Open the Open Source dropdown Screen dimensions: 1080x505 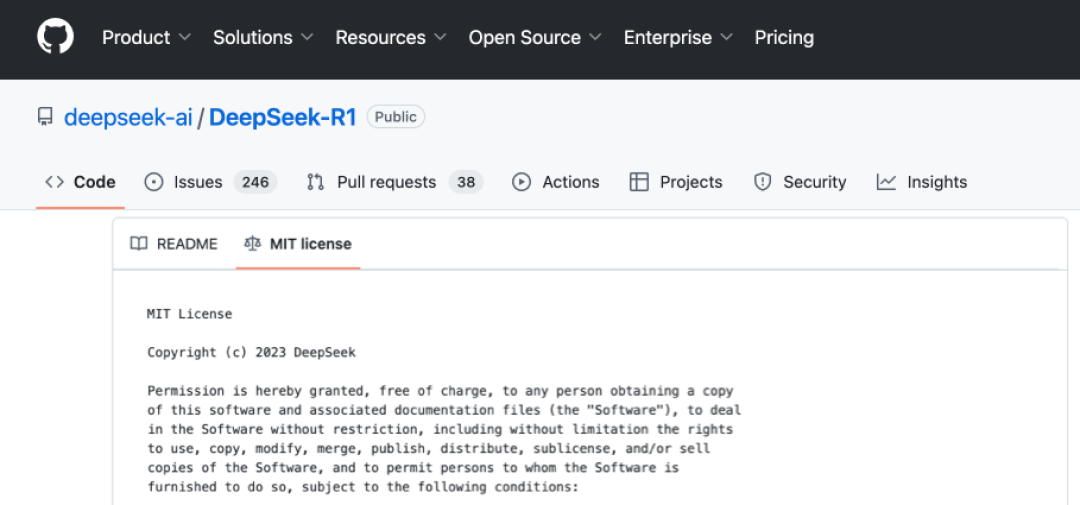(534, 37)
